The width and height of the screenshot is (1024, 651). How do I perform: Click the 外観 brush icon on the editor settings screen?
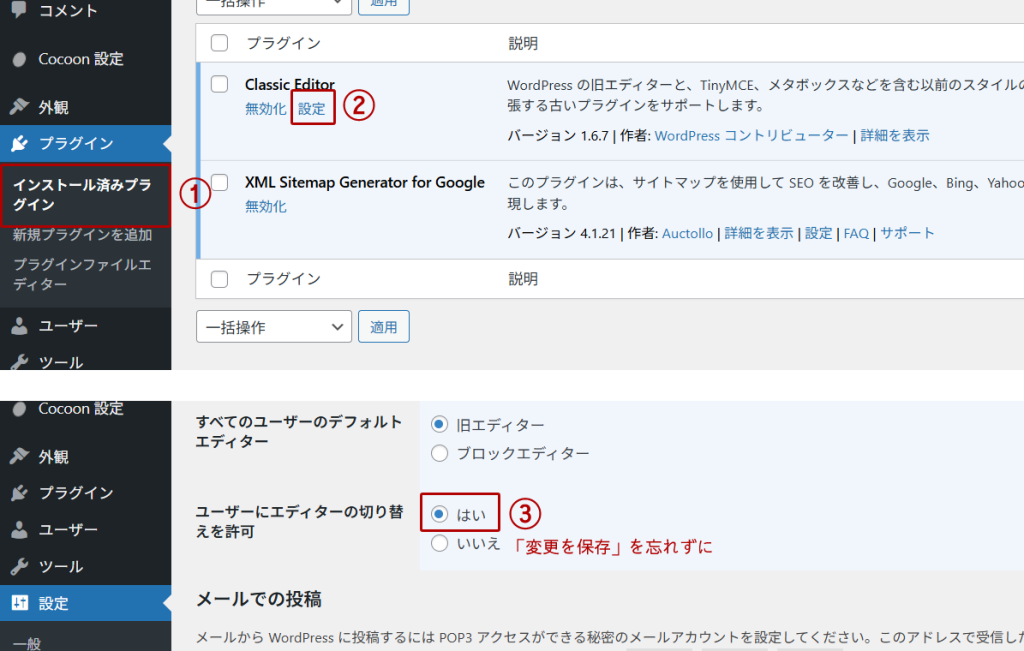pos(20,456)
